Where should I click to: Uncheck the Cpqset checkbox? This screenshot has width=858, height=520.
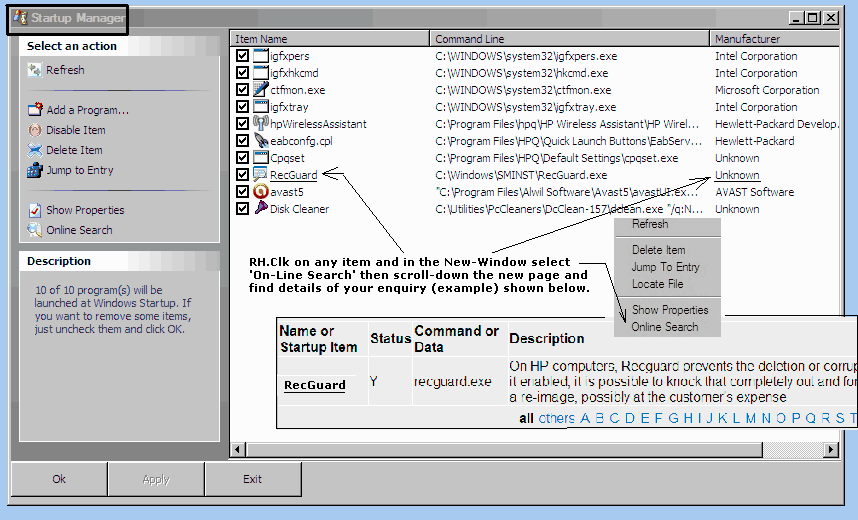click(242, 158)
